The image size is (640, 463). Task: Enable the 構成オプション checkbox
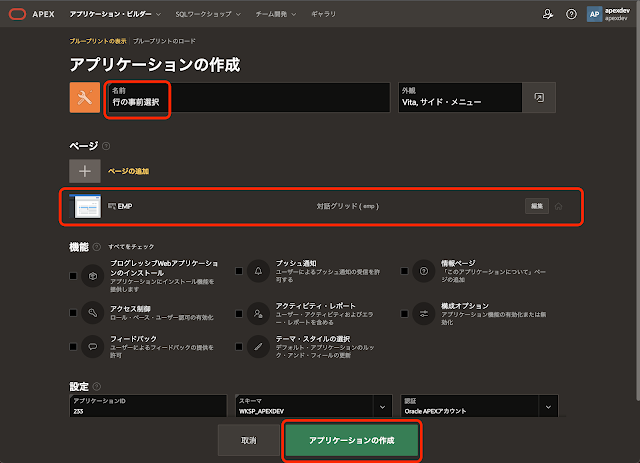coord(404,314)
